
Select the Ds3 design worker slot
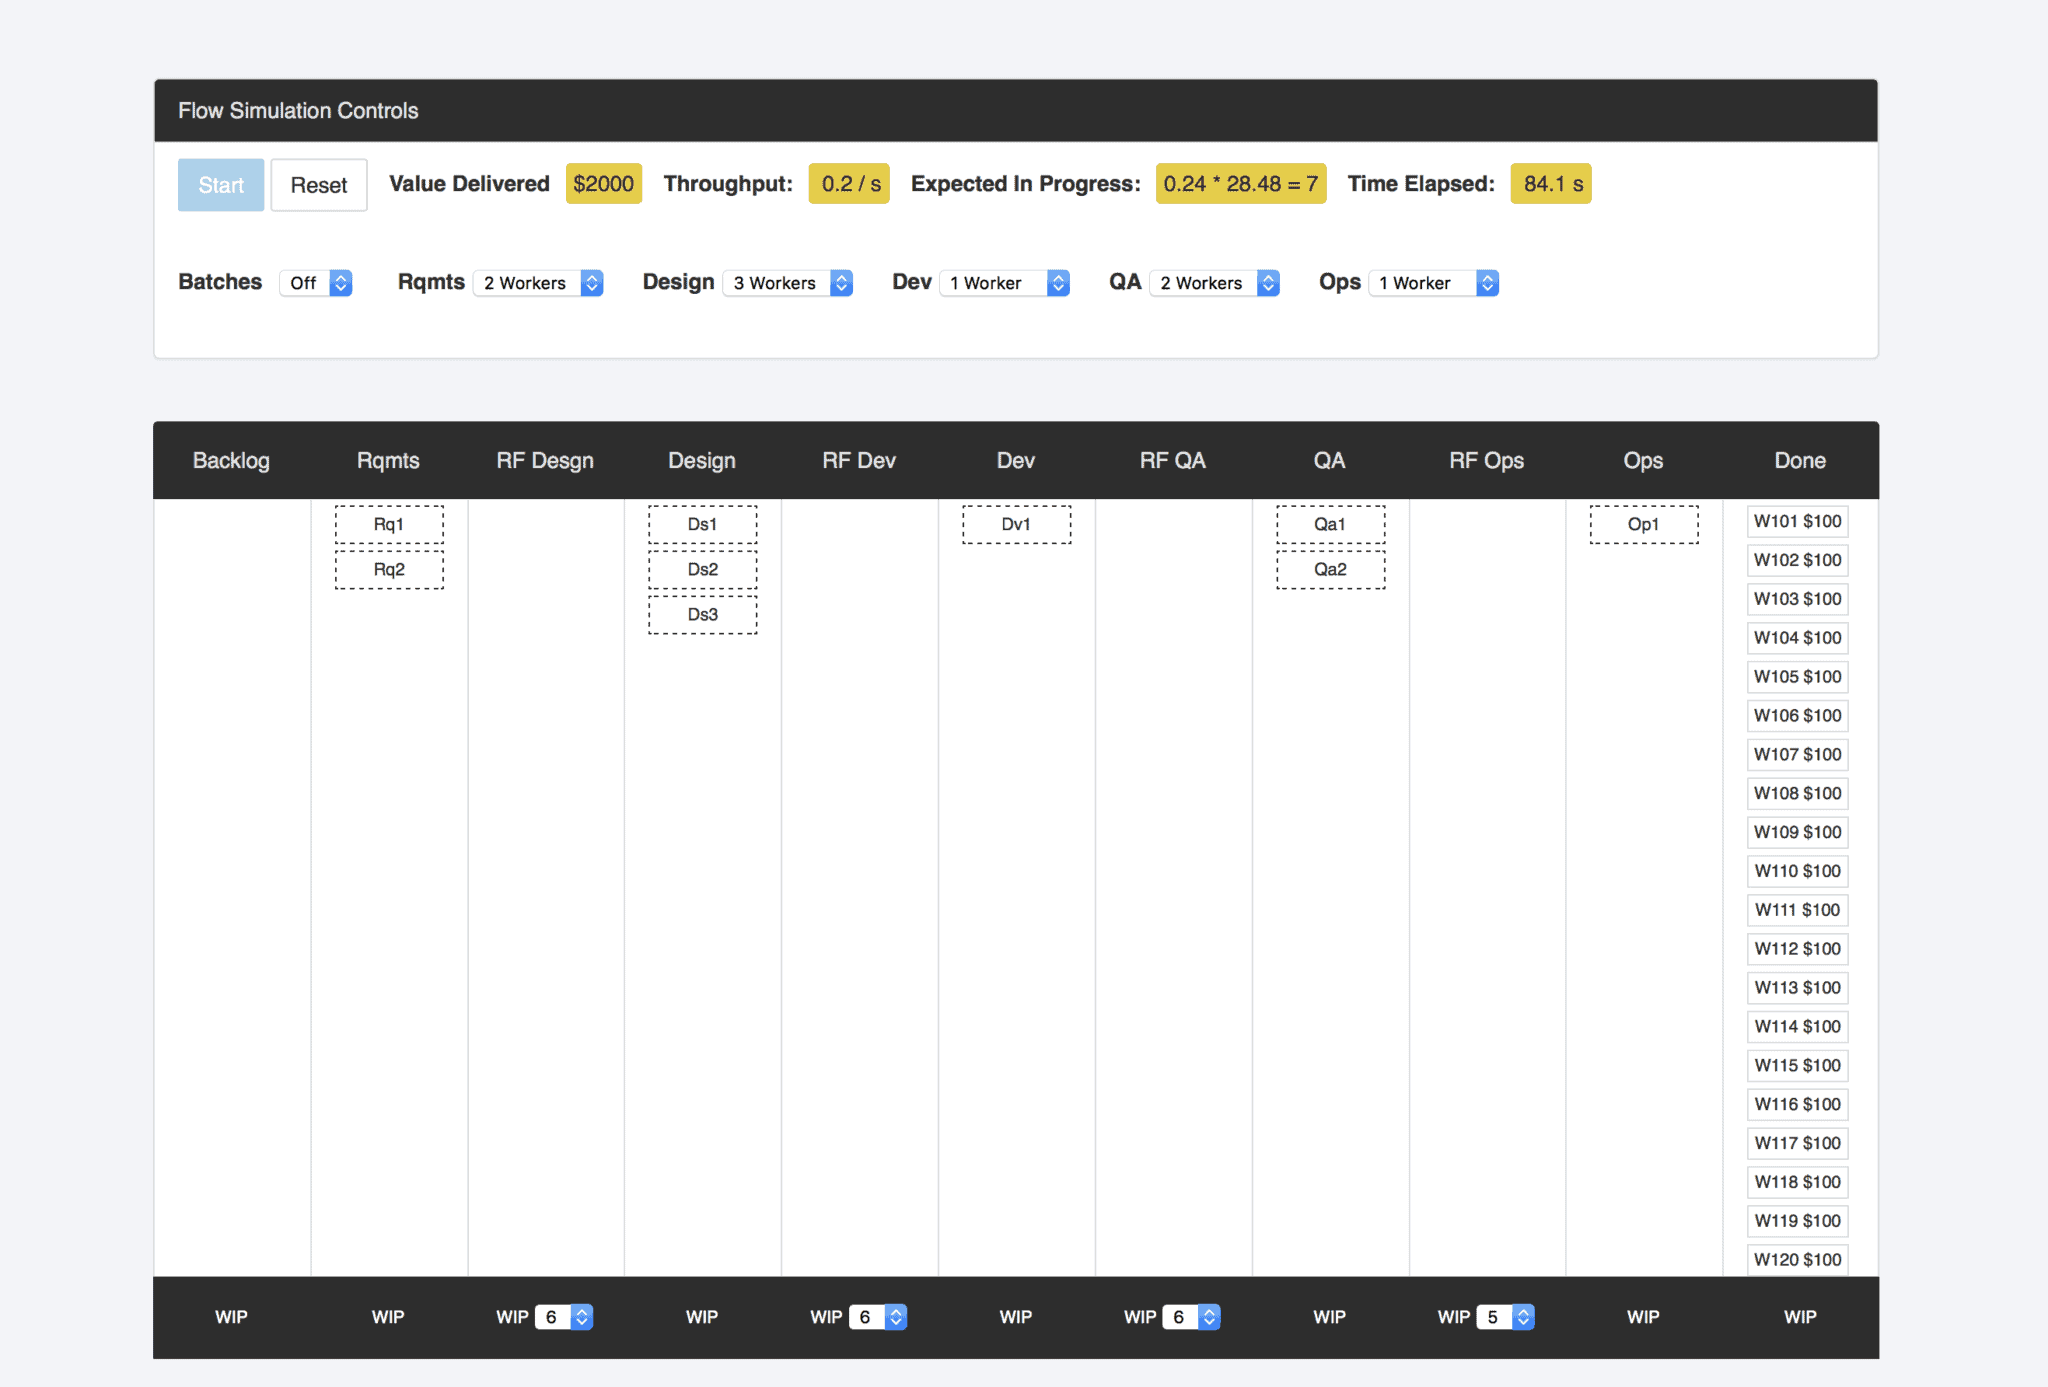702,614
